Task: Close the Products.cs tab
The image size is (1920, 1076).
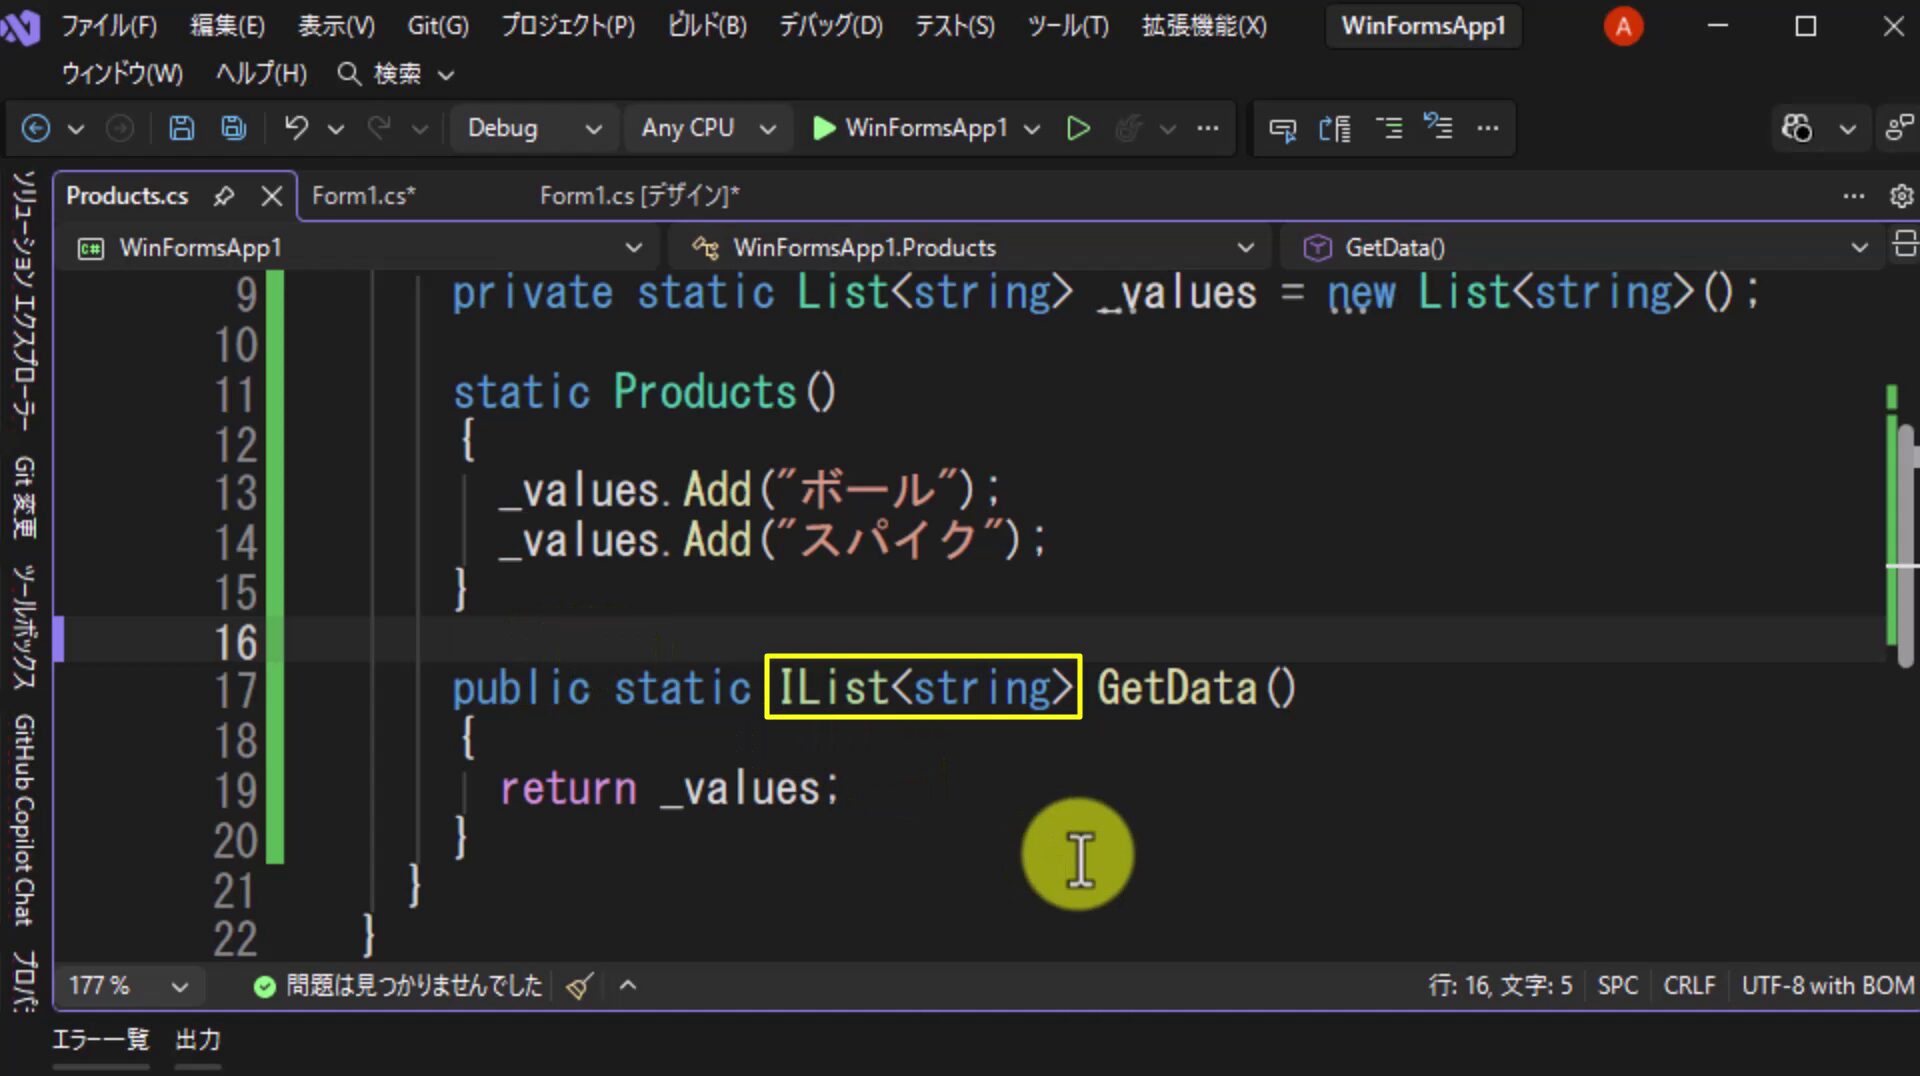Action: pyautogui.click(x=271, y=195)
